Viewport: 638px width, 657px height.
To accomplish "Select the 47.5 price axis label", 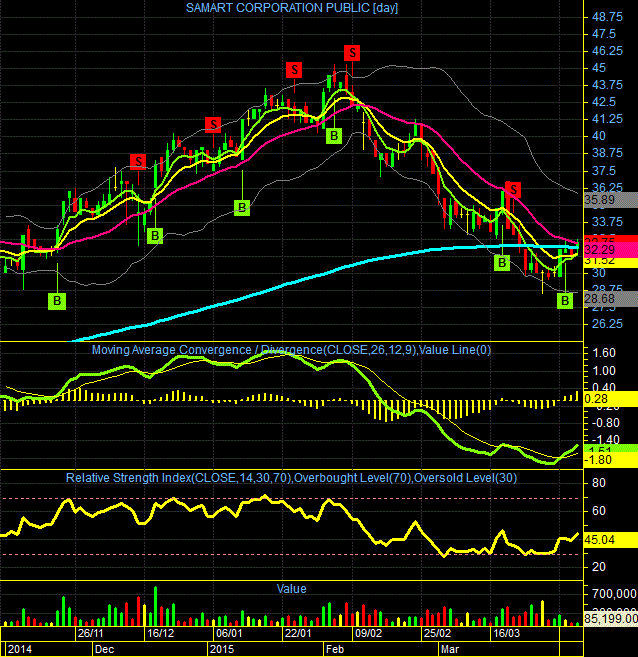I will point(604,34).
